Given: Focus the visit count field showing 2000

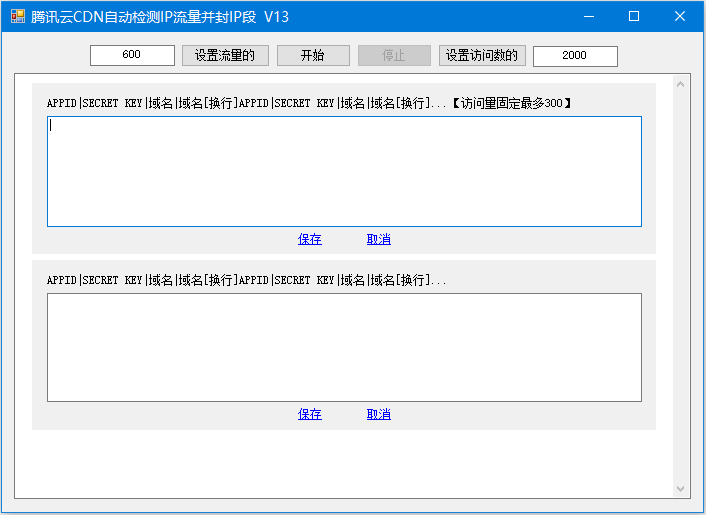Looking at the screenshot, I should coord(575,56).
